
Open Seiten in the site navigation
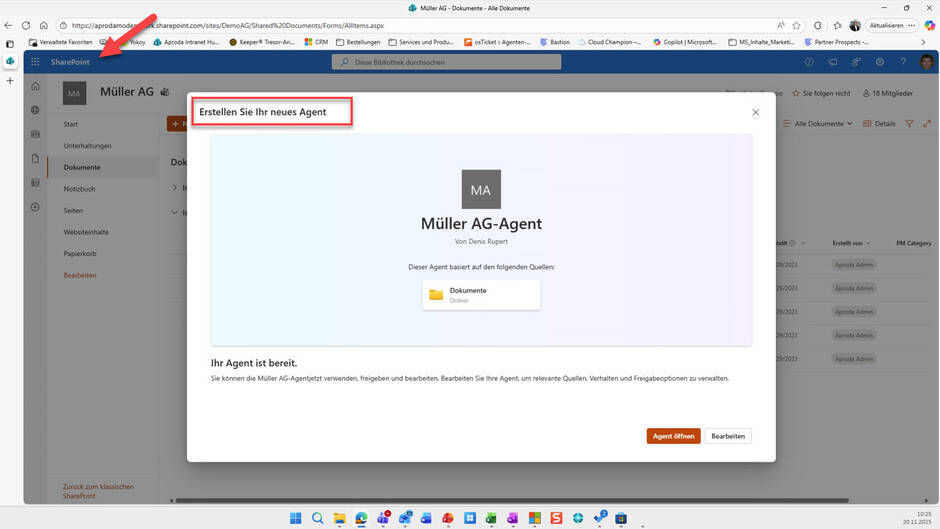tap(73, 211)
